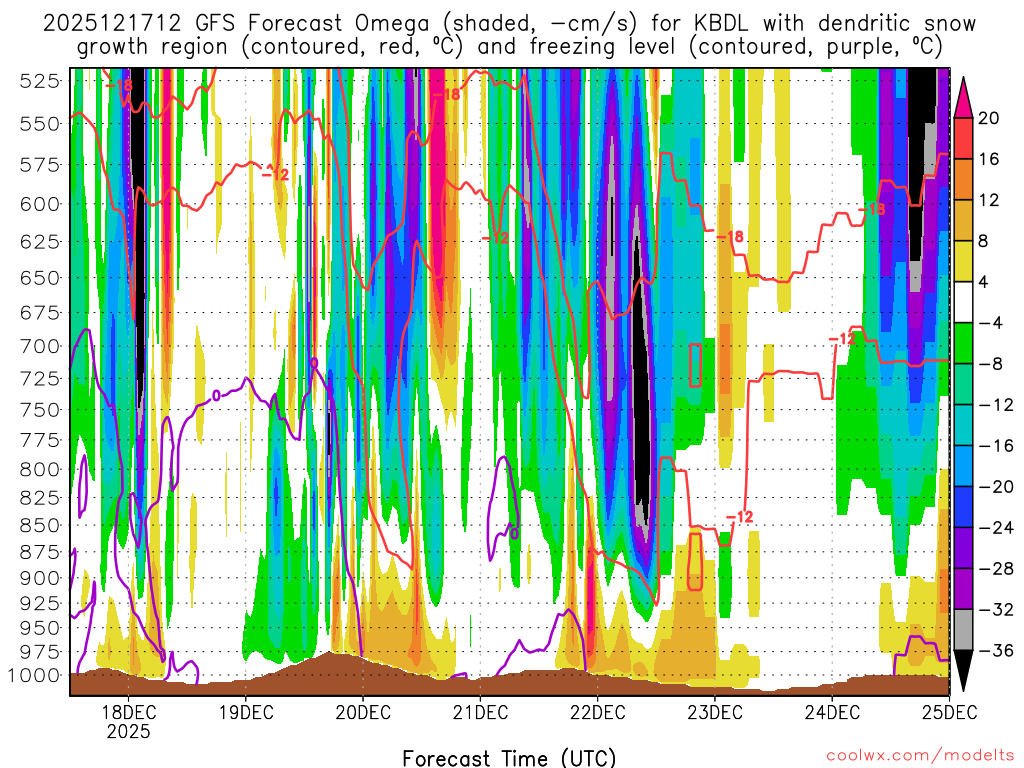The width and height of the screenshot is (1024, 768).
Task: Click the color scale value 4
Action: pos(984,282)
